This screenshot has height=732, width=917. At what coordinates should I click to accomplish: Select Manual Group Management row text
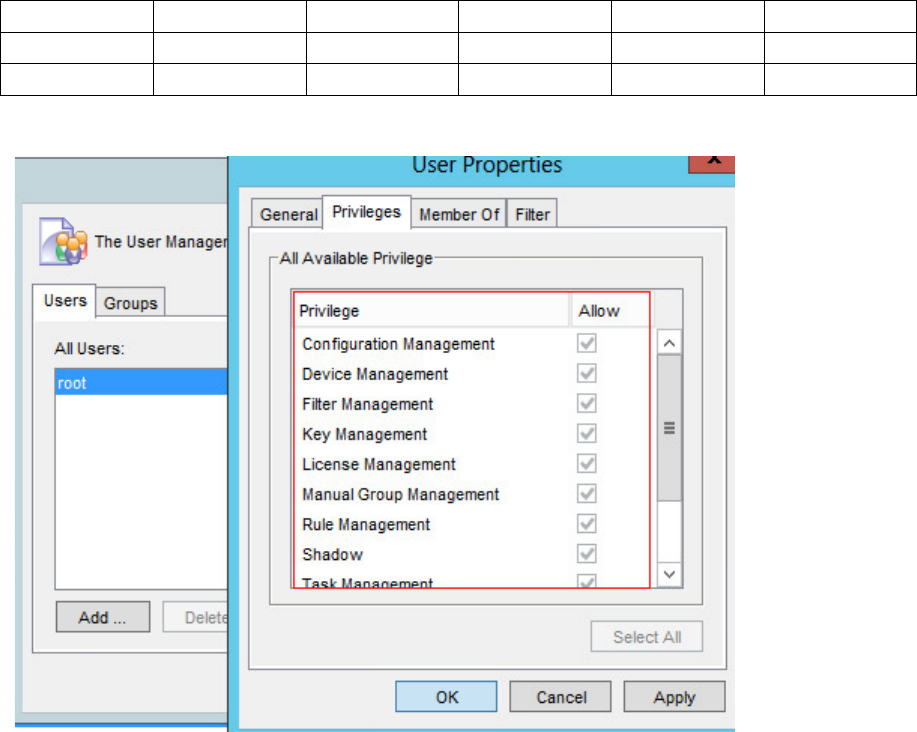[x=401, y=494]
